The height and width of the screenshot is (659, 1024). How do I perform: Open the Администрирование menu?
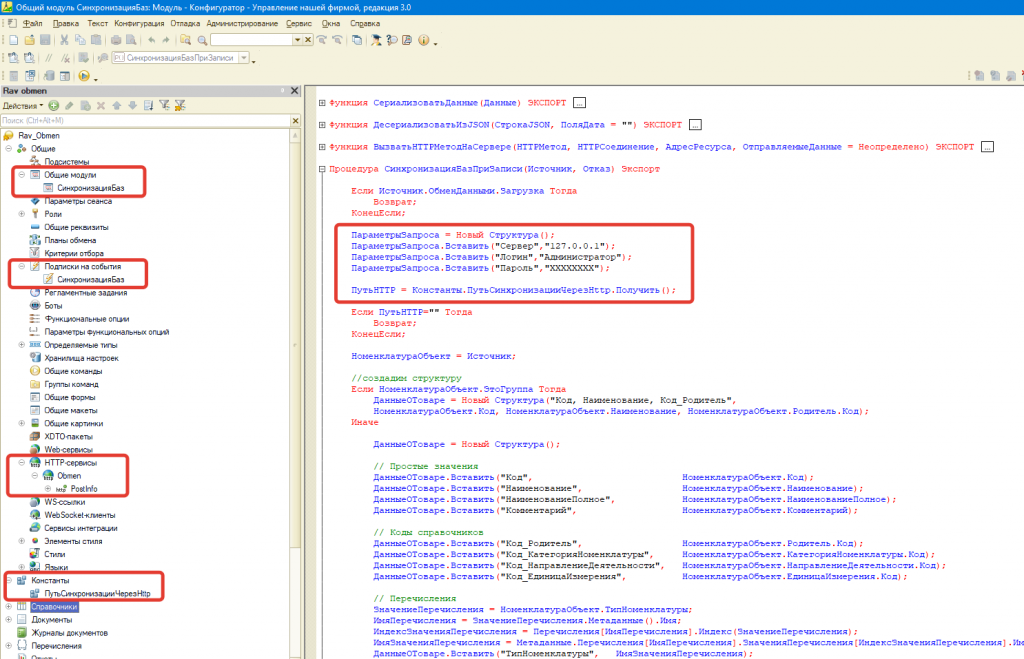(242, 24)
